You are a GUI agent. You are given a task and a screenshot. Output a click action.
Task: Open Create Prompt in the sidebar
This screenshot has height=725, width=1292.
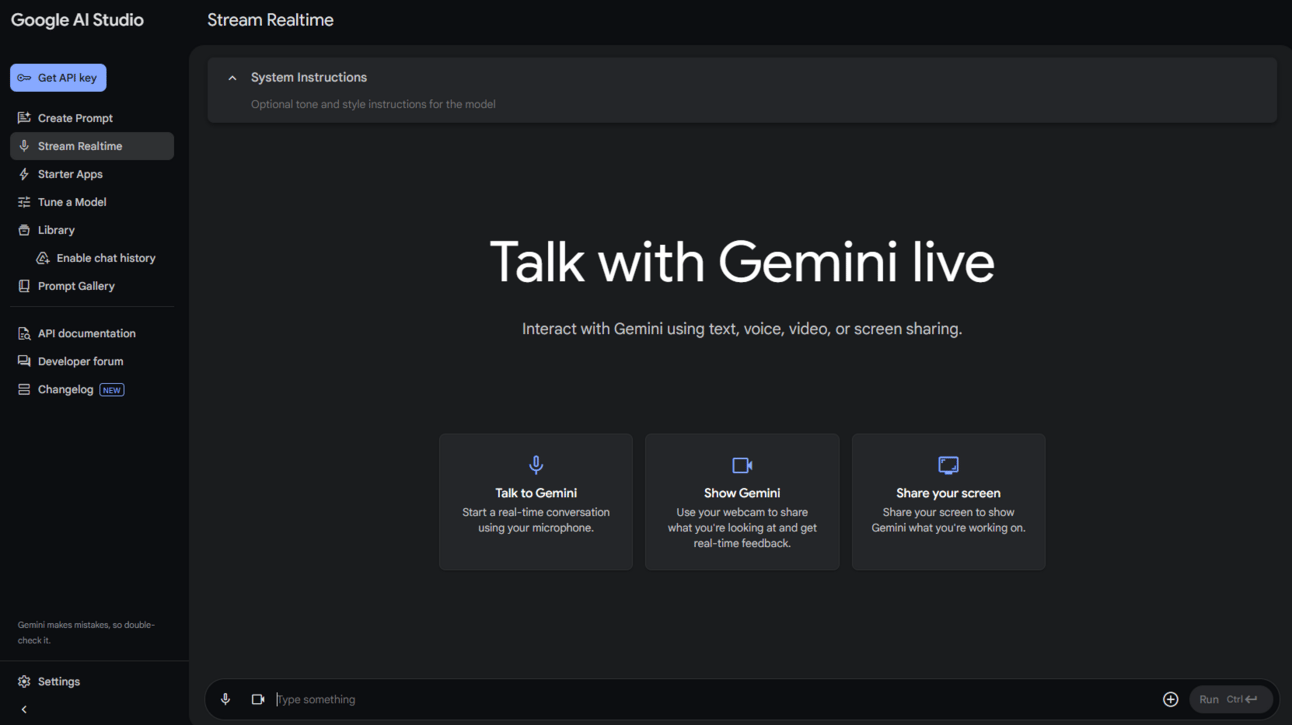pyautogui.click(x=75, y=118)
